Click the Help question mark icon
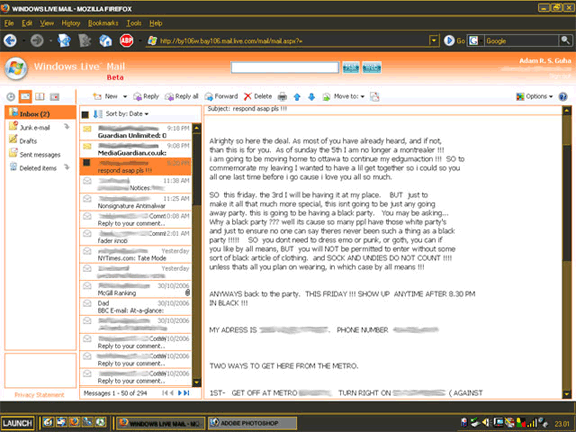This screenshot has width=576, height=432. tap(563, 97)
